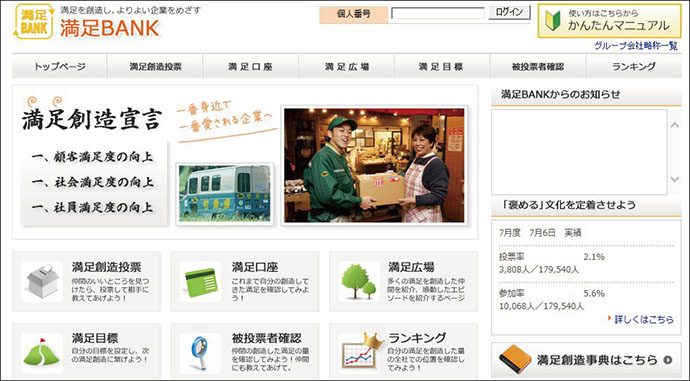Click the 3,808人／179,540人 text

tap(539, 269)
